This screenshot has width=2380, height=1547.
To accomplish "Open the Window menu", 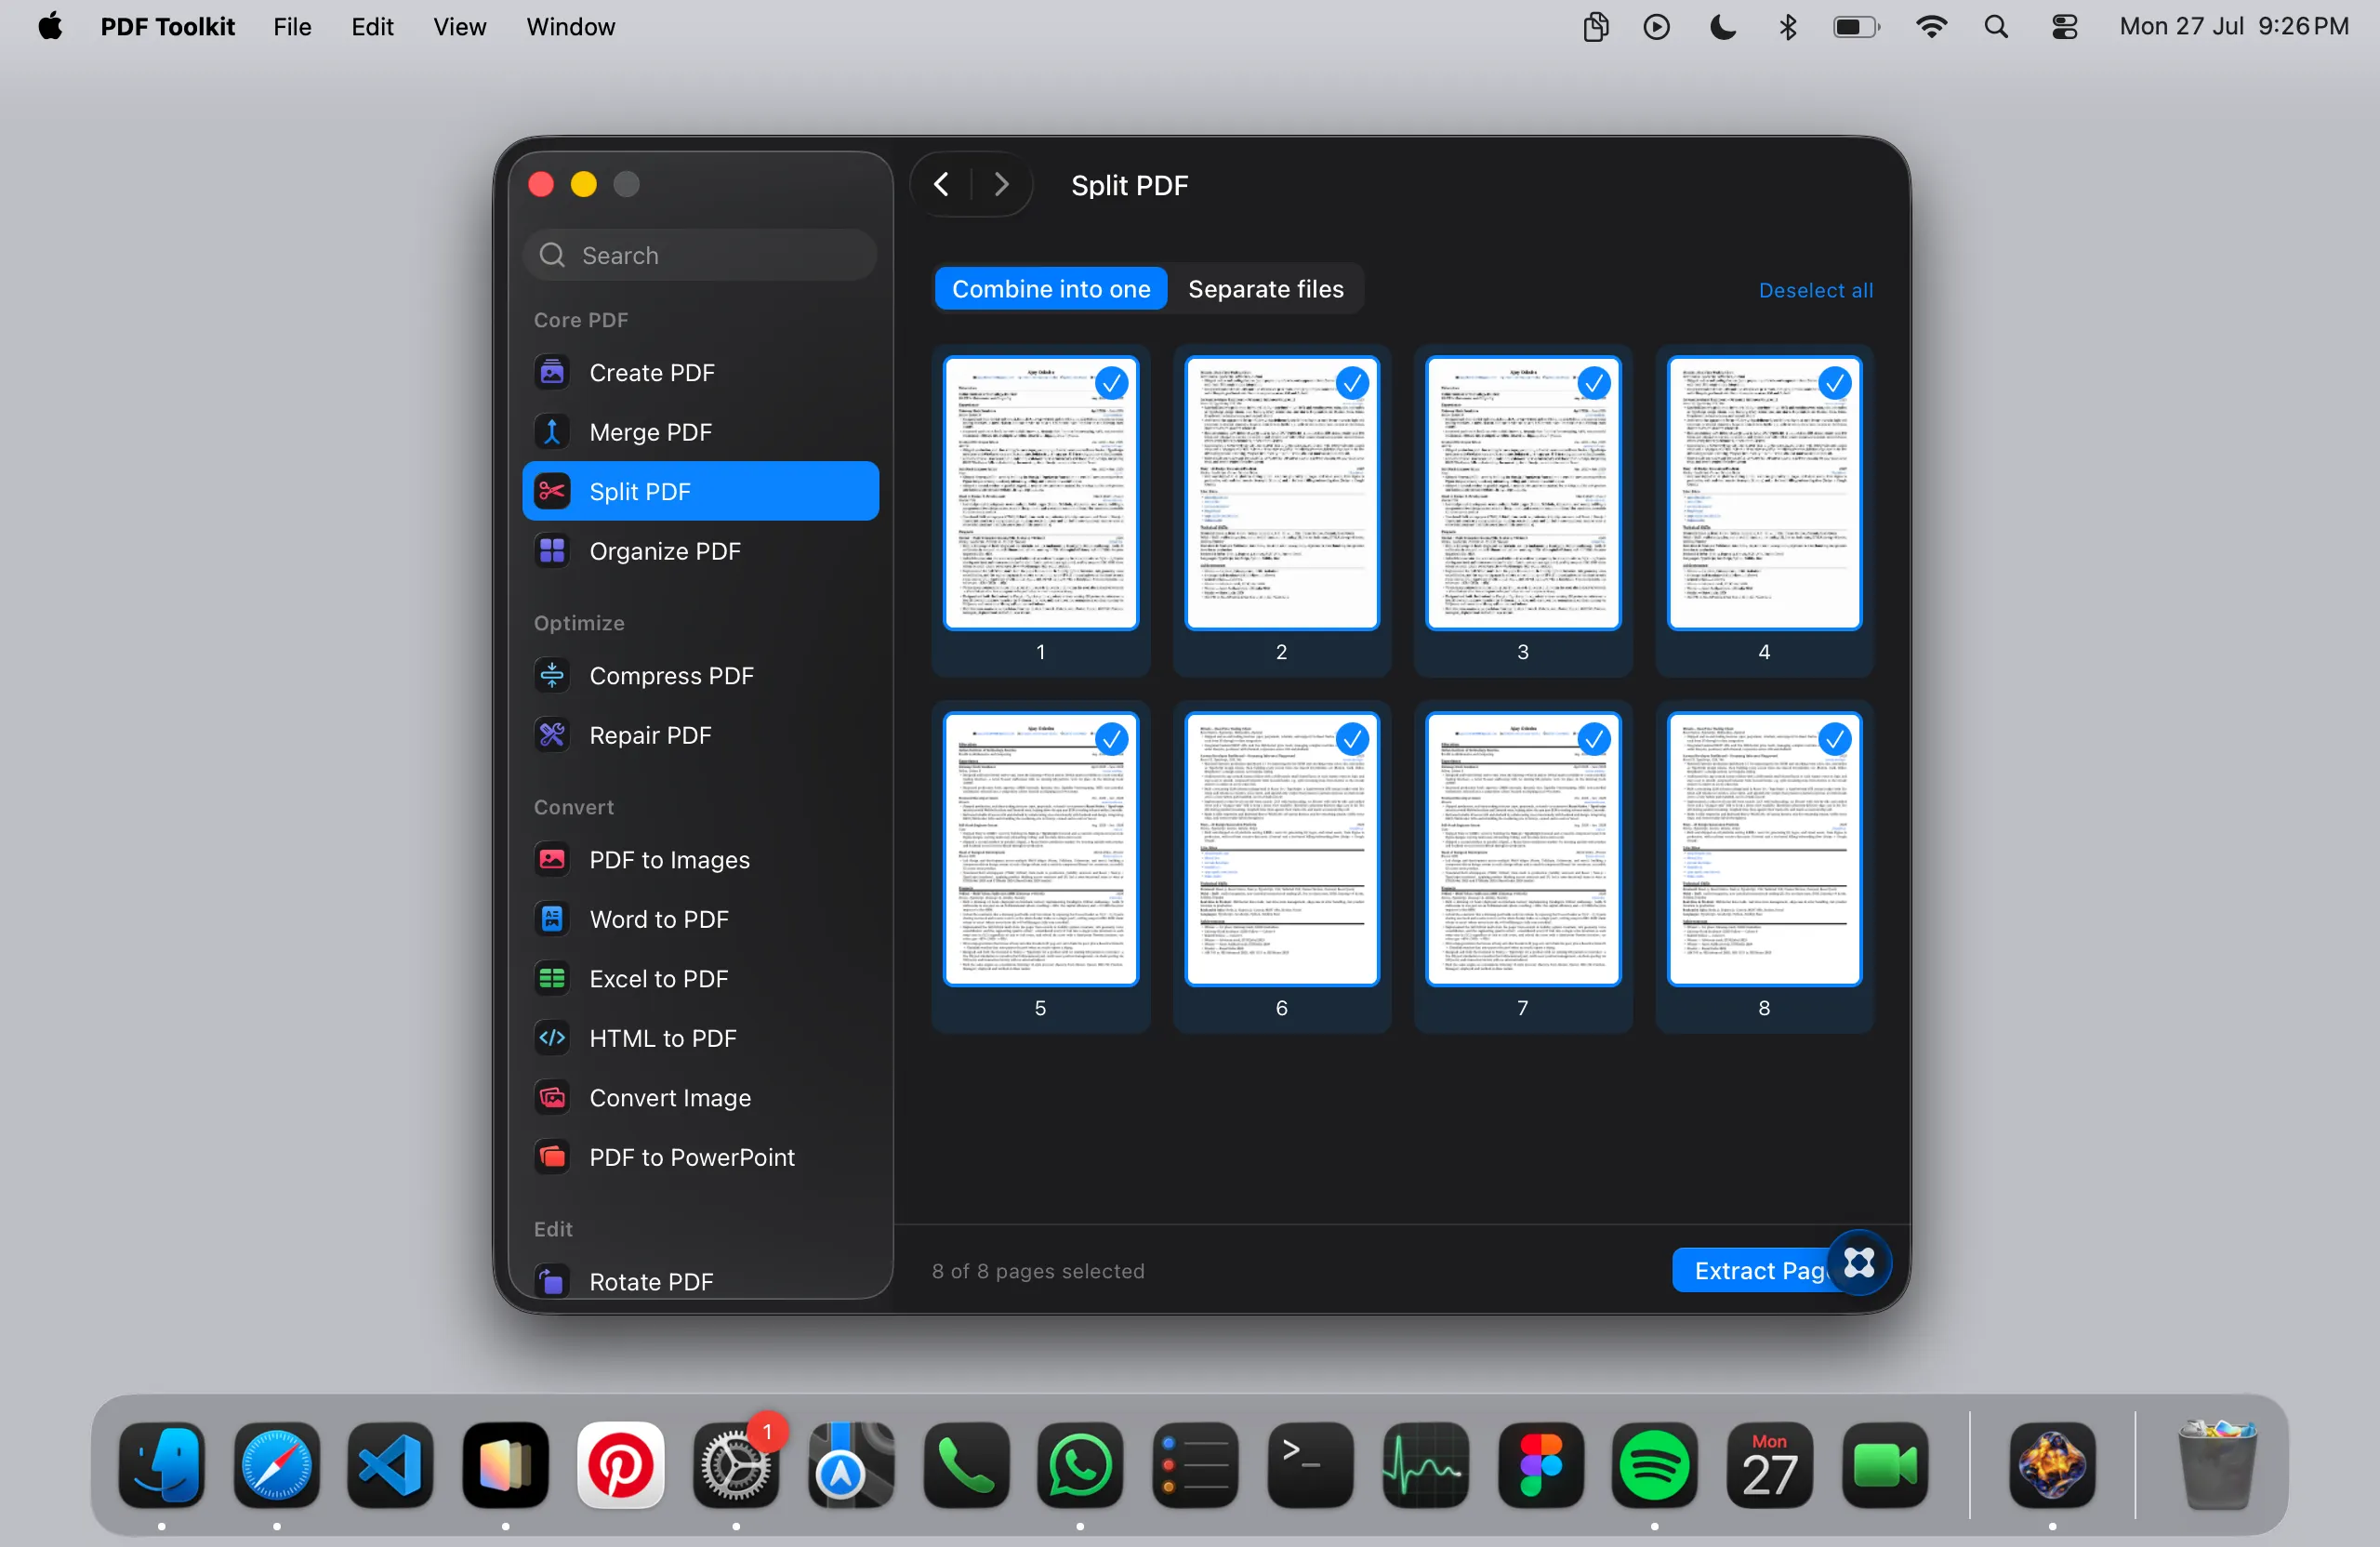I will tap(571, 27).
